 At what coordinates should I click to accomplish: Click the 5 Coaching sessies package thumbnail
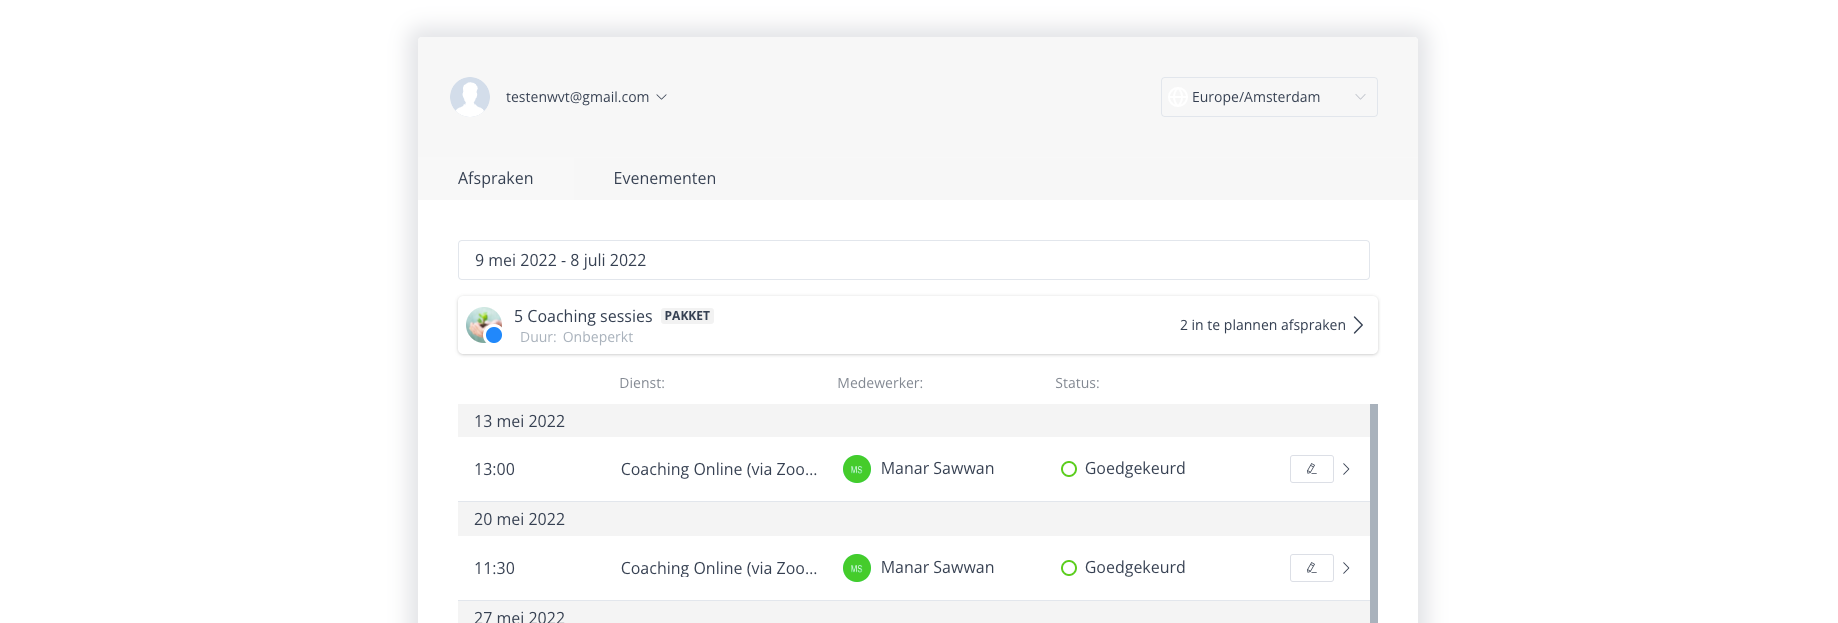coord(484,325)
